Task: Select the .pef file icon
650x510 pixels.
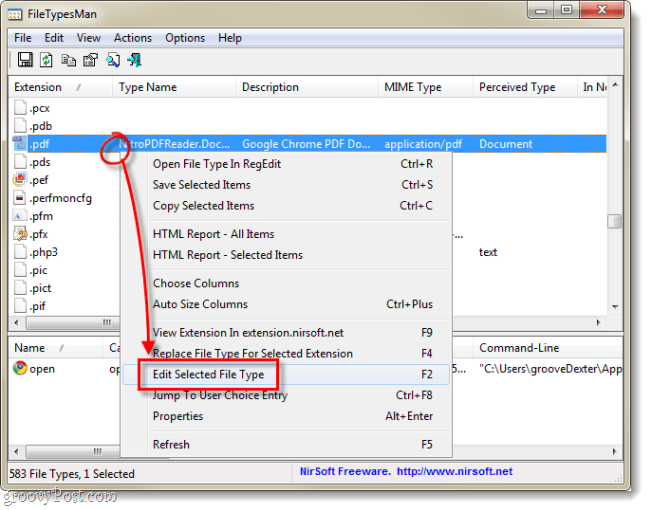Action: 19,180
